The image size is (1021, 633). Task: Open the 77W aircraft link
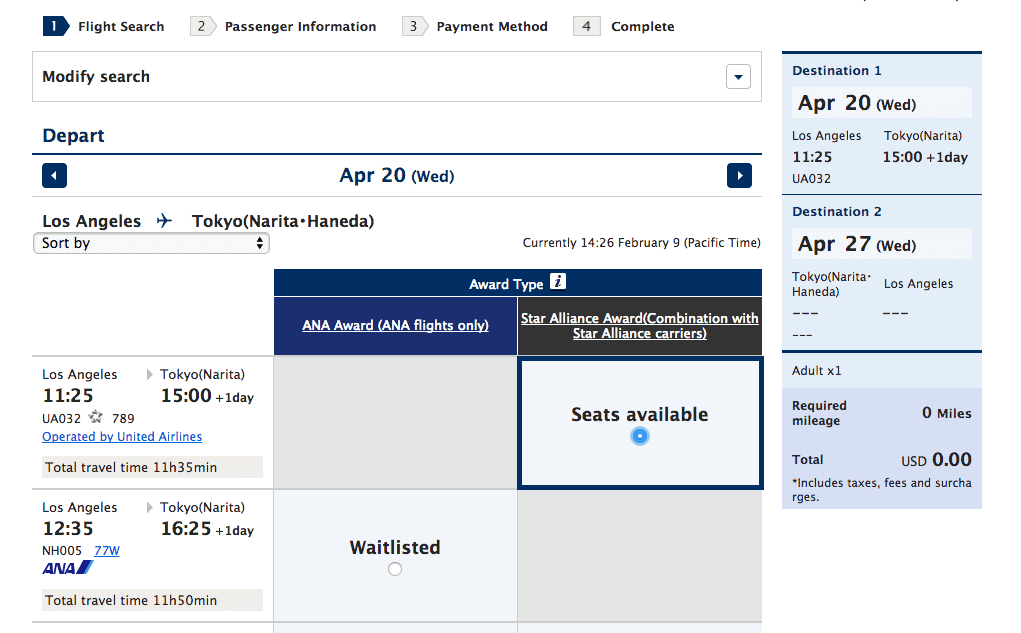(107, 550)
